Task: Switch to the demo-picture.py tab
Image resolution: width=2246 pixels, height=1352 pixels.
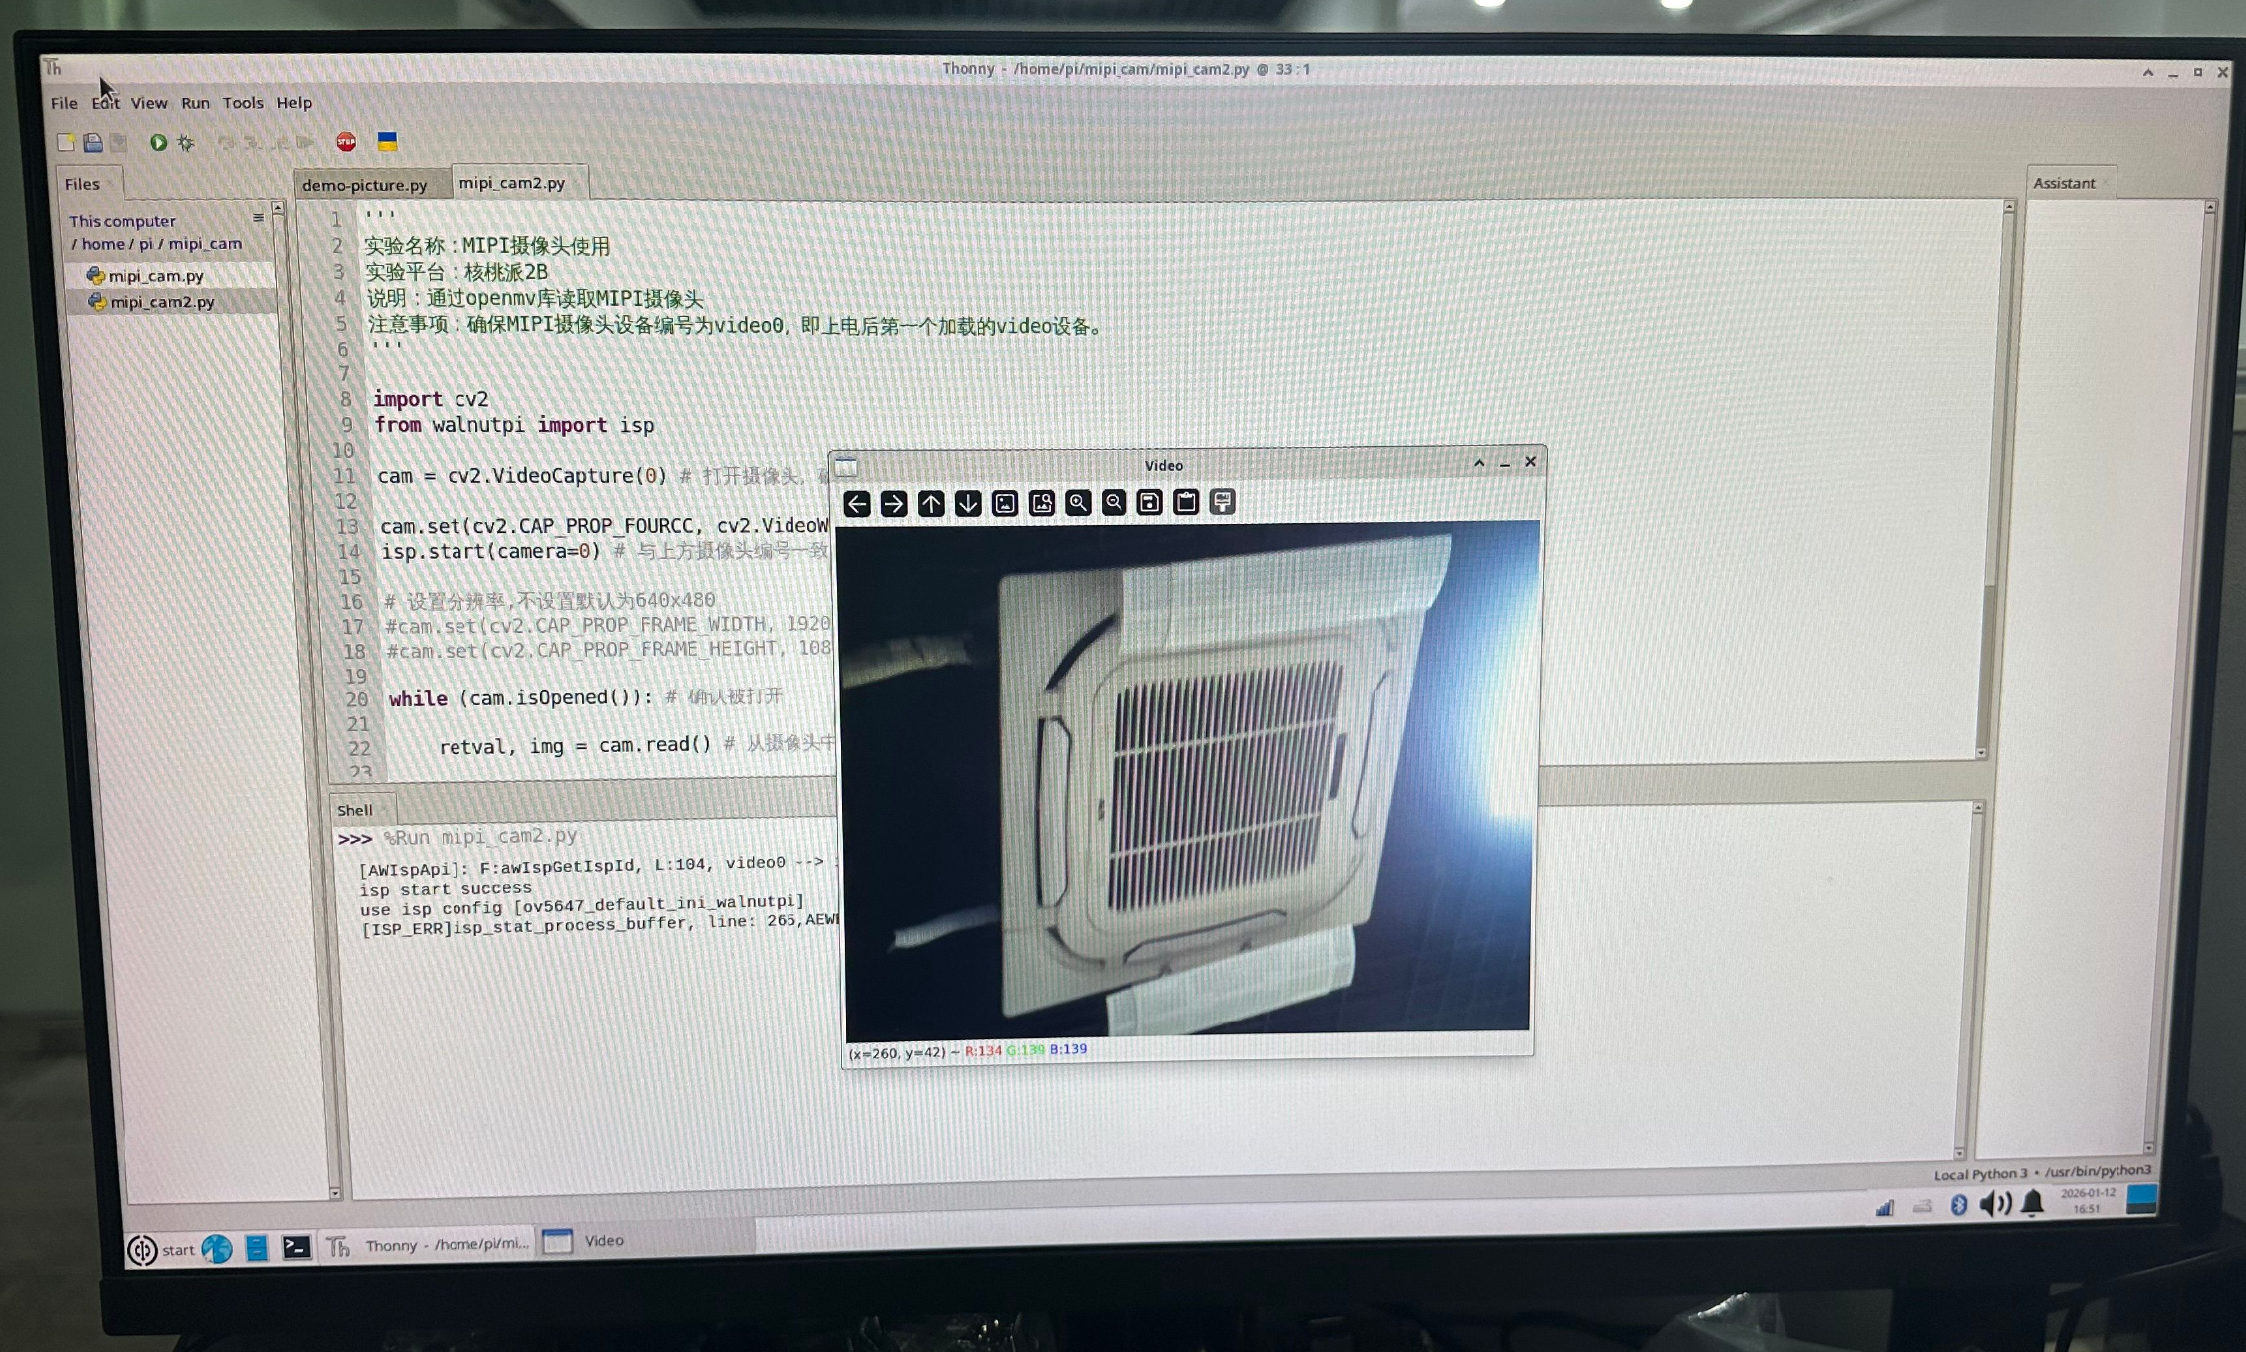Action: [365, 184]
